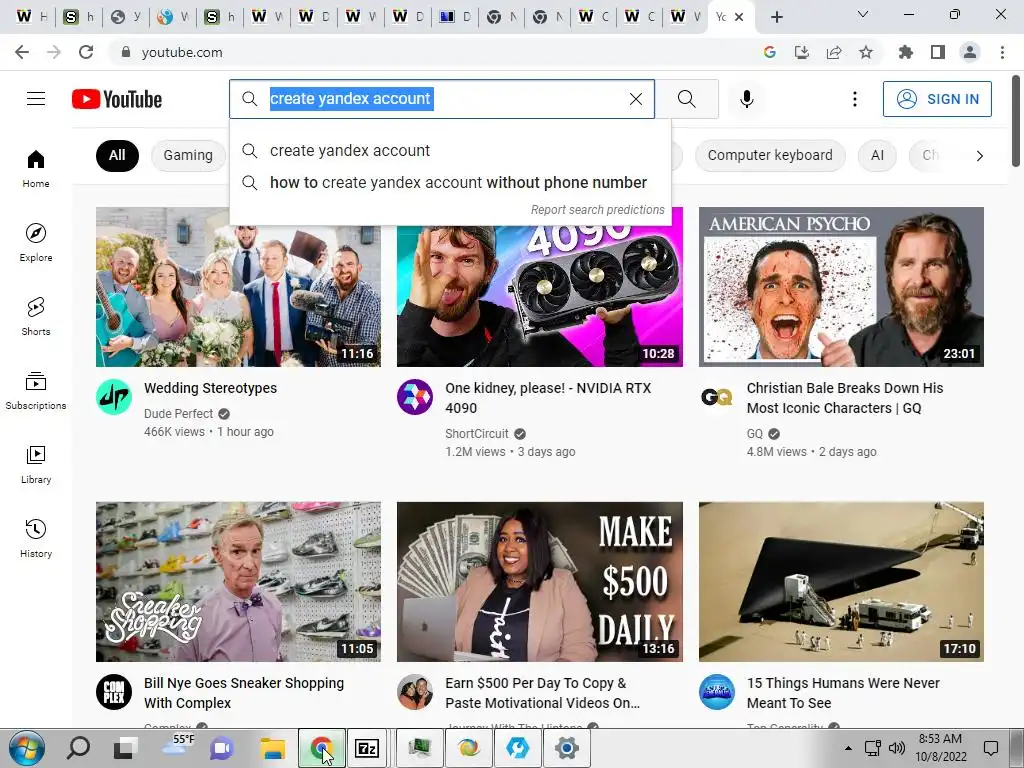Click 'One kidney, please!' video title

[548, 398]
